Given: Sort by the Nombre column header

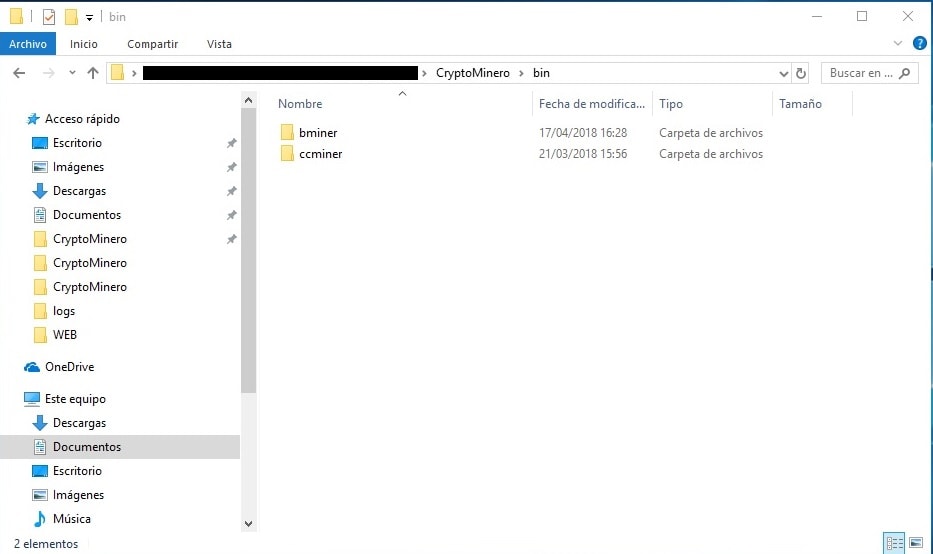Looking at the screenshot, I should point(300,104).
